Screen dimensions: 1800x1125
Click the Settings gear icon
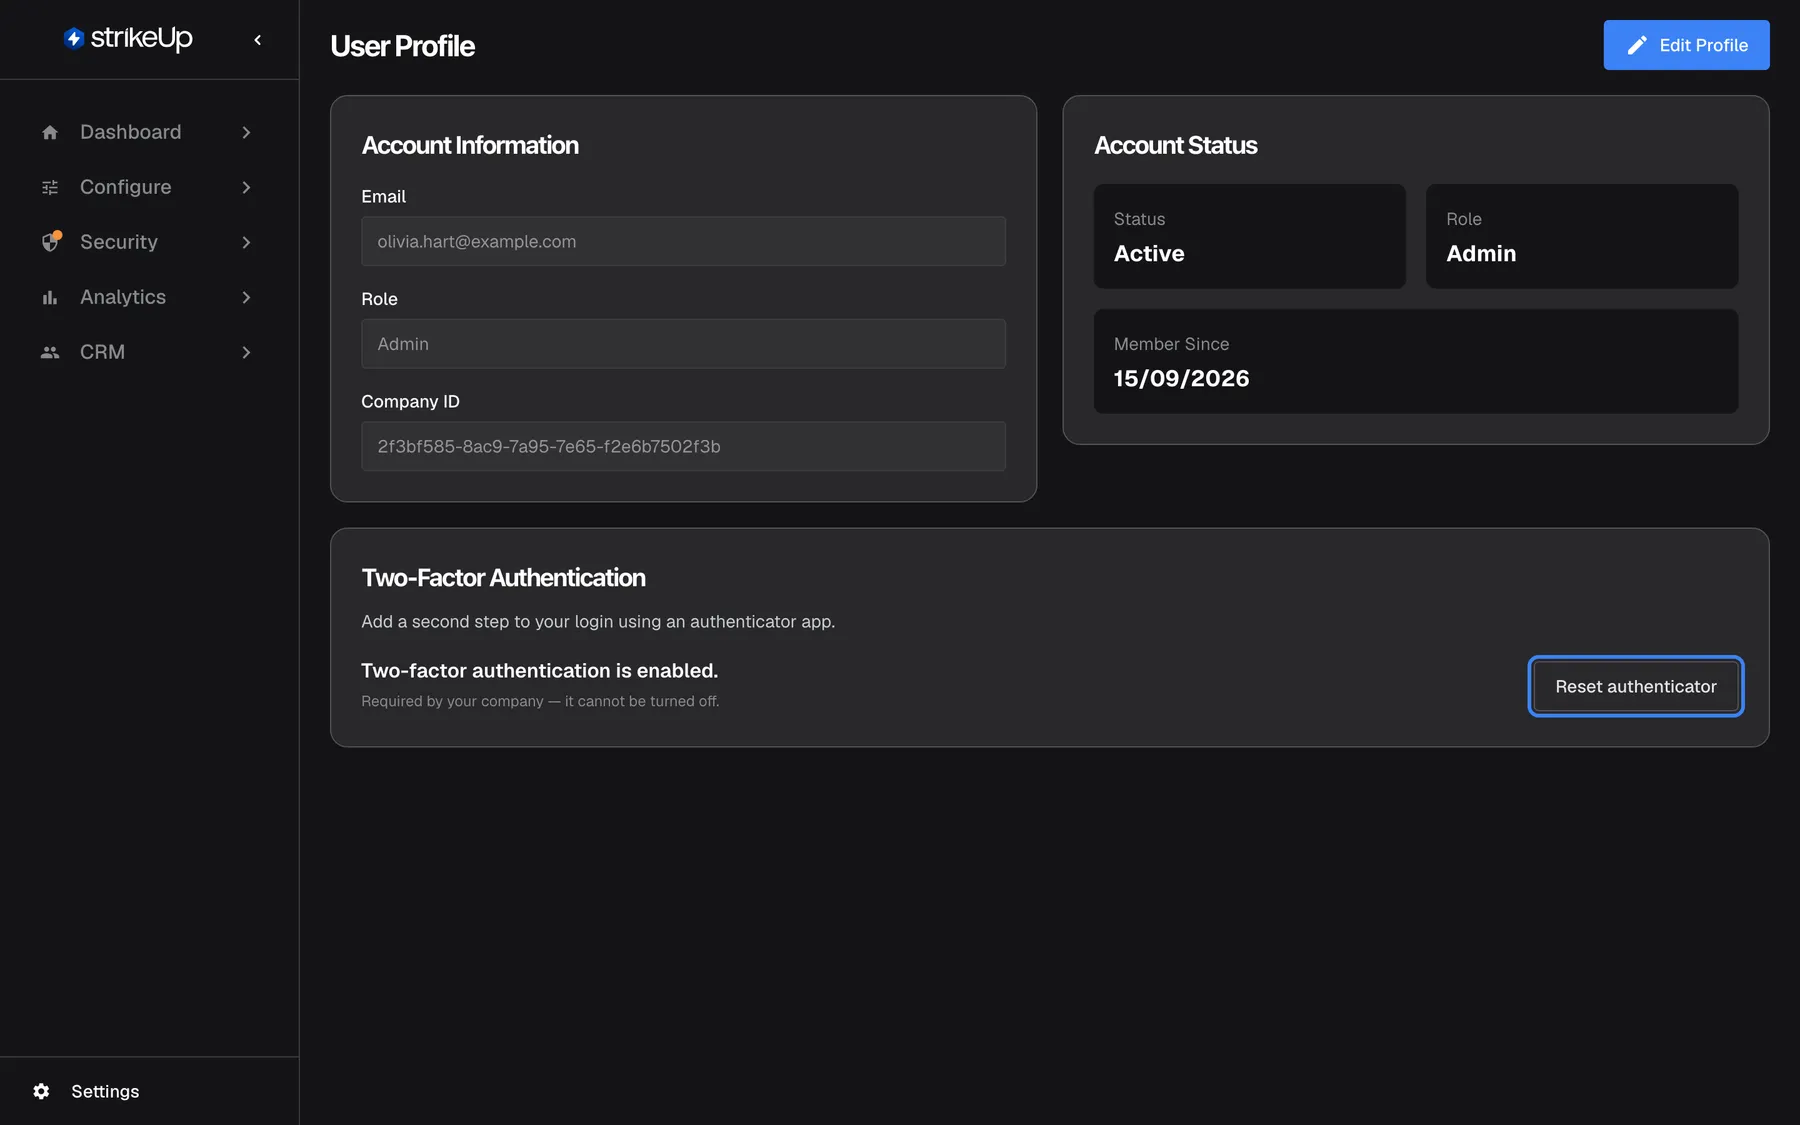click(x=41, y=1091)
